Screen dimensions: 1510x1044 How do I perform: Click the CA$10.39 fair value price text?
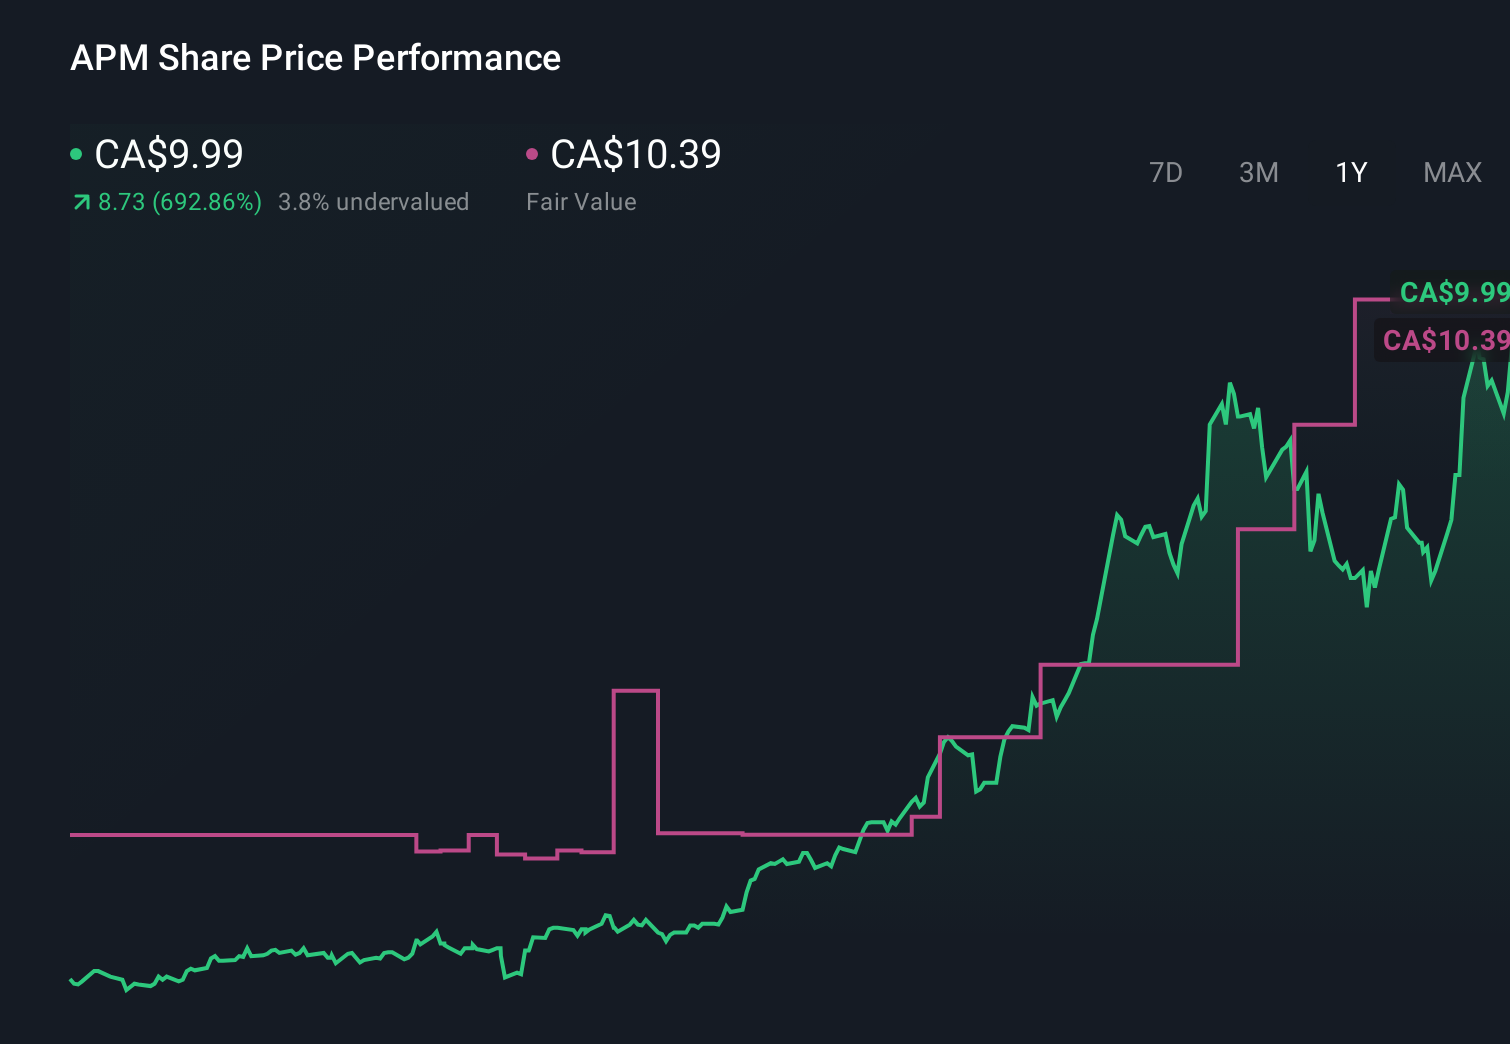(636, 153)
